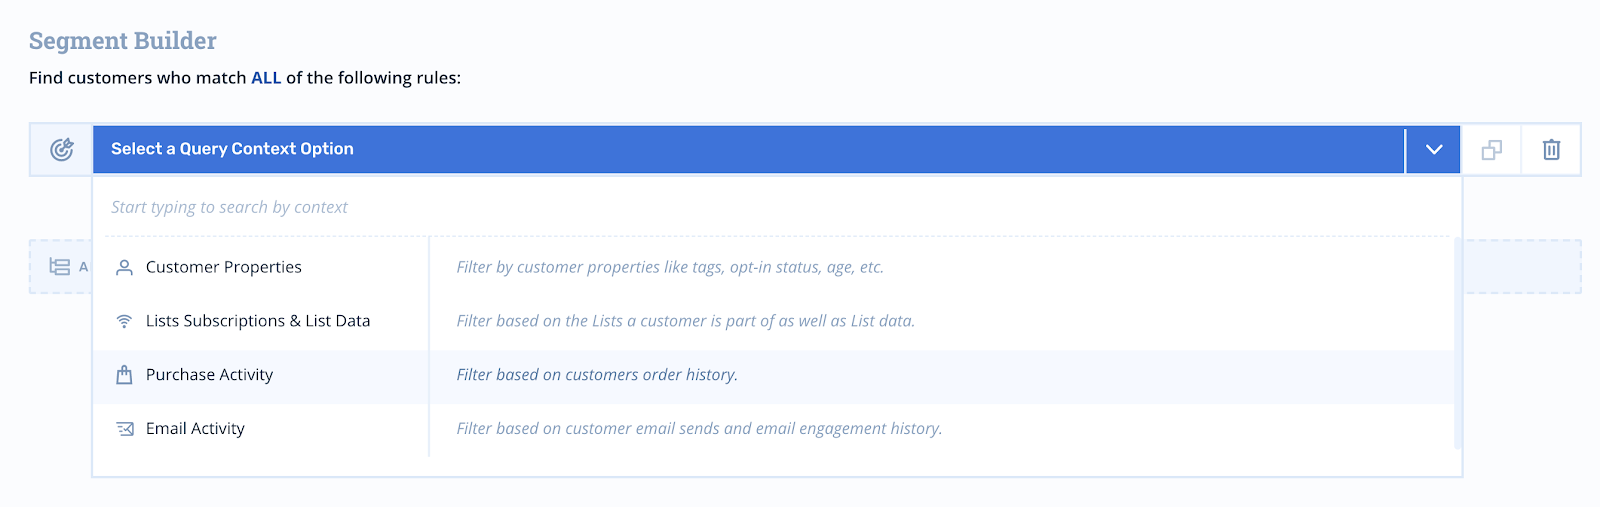
Task: Focus the search by context field
Action: point(775,208)
